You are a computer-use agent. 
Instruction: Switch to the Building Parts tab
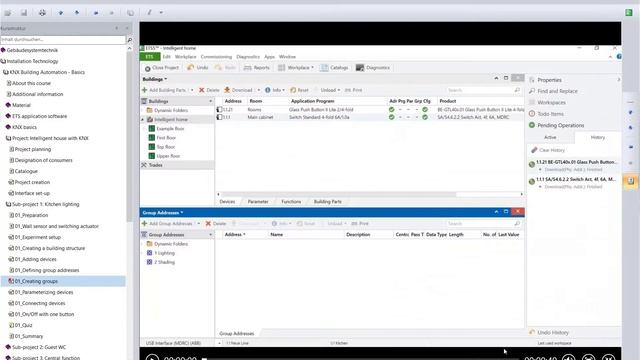tap(328, 202)
